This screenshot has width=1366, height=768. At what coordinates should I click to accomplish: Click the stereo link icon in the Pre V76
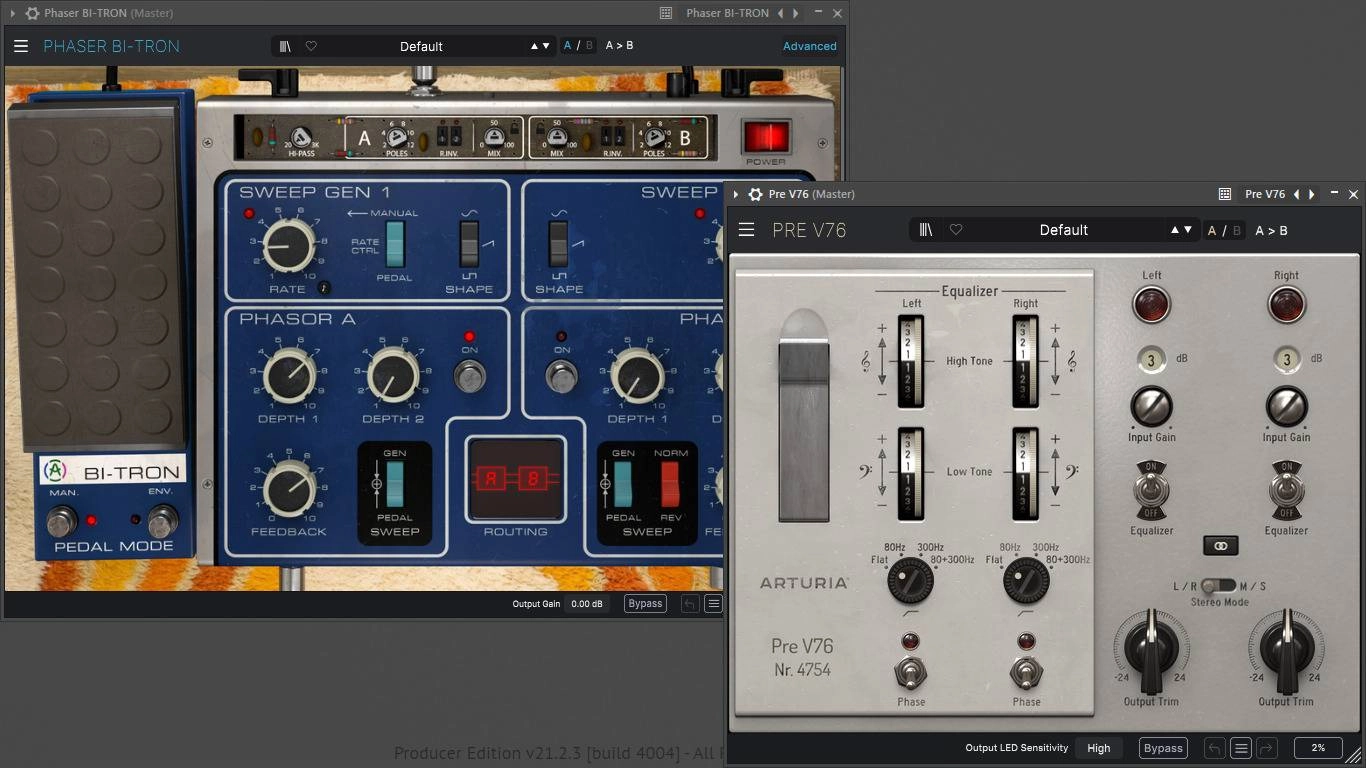pos(1220,546)
